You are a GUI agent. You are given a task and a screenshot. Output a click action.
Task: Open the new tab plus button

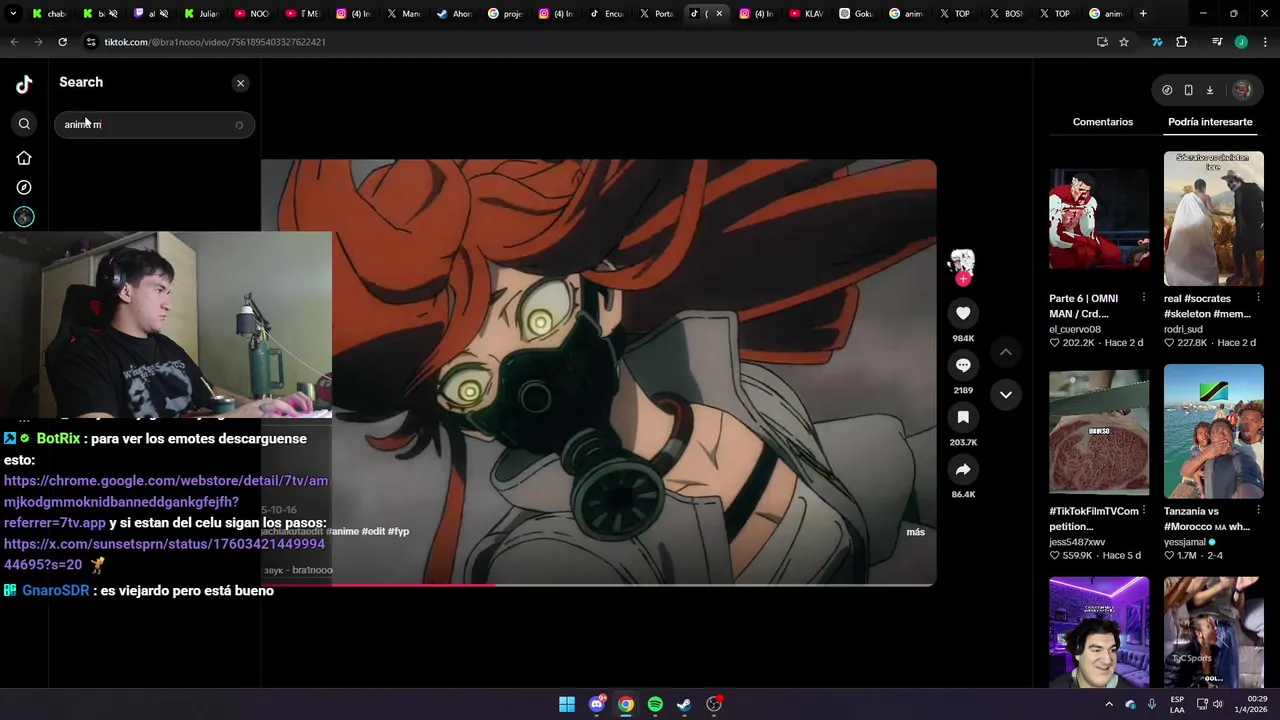click(1143, 14)
